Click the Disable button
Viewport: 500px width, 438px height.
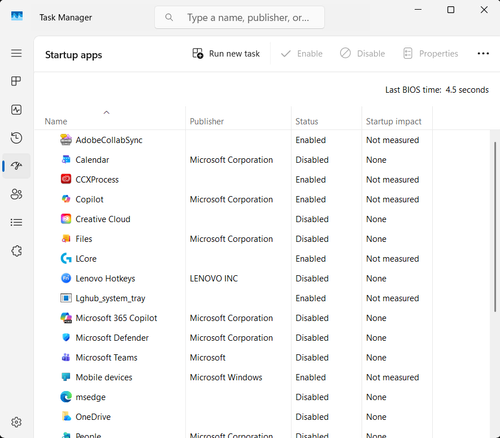click(x=362, y=53)
